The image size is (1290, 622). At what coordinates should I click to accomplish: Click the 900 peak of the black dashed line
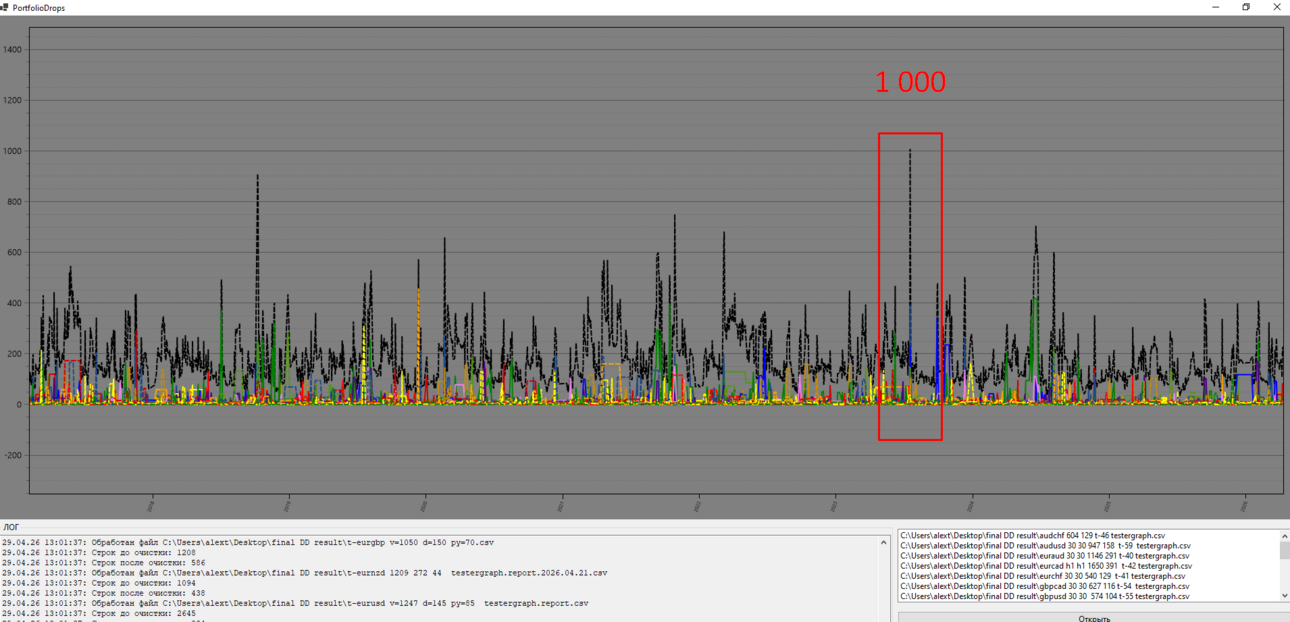click(258, 177)
